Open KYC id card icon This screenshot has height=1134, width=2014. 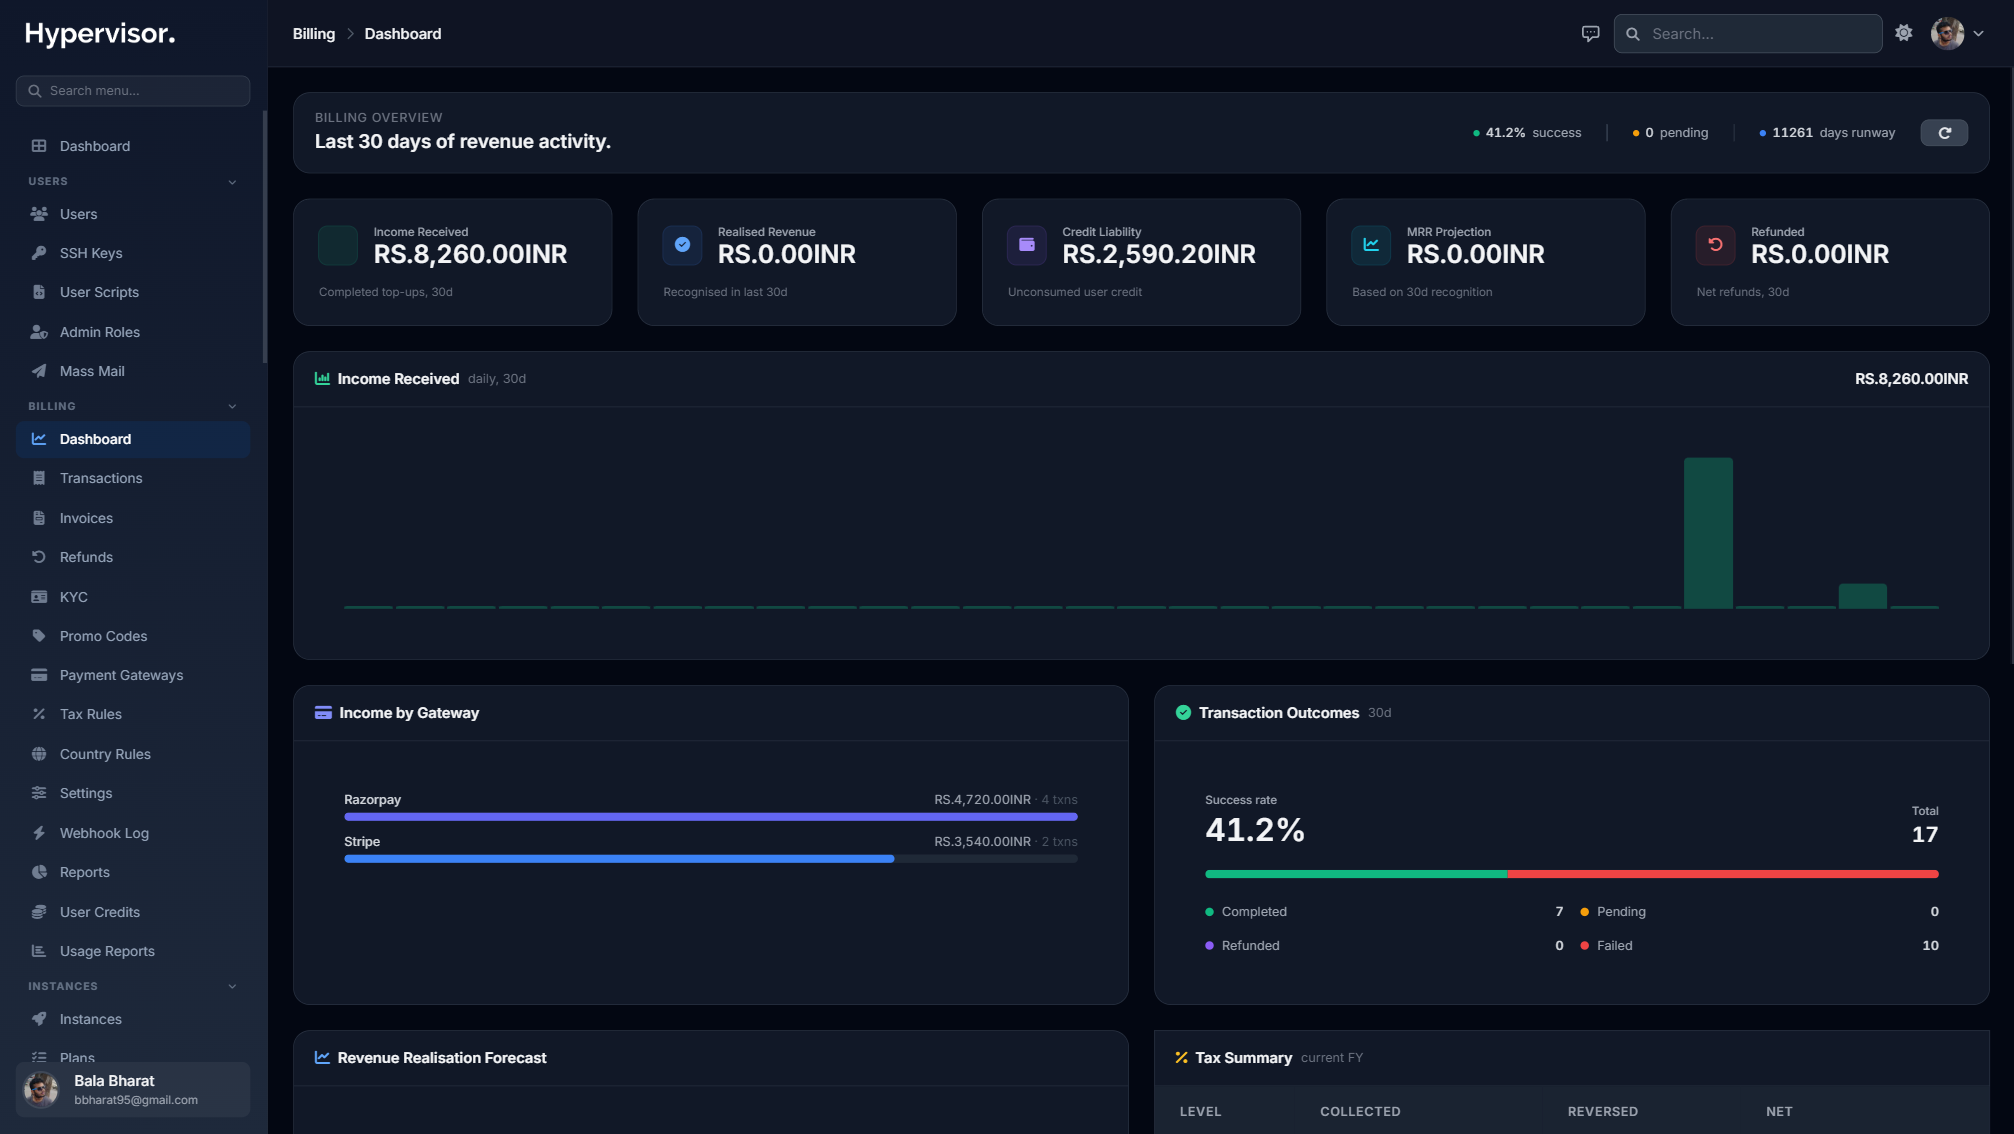[39, 597]
